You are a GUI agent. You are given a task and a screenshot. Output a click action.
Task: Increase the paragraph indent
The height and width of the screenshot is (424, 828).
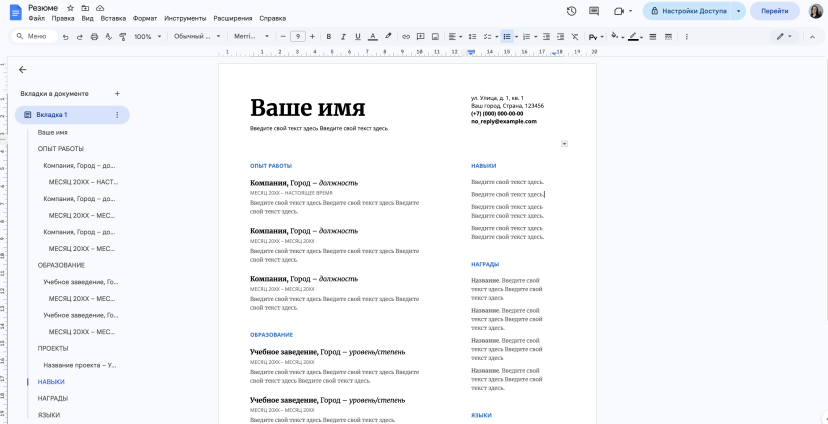(x=560, y=36)
